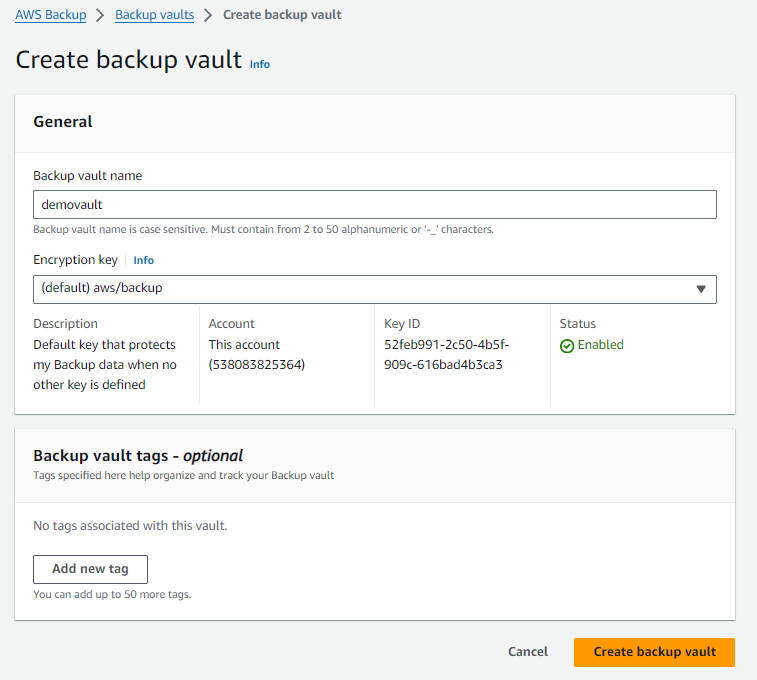Viewport: 757px width, 680px height.
Task: Click 'No tags associated with this vault.' text
Action: click(130, 526)
